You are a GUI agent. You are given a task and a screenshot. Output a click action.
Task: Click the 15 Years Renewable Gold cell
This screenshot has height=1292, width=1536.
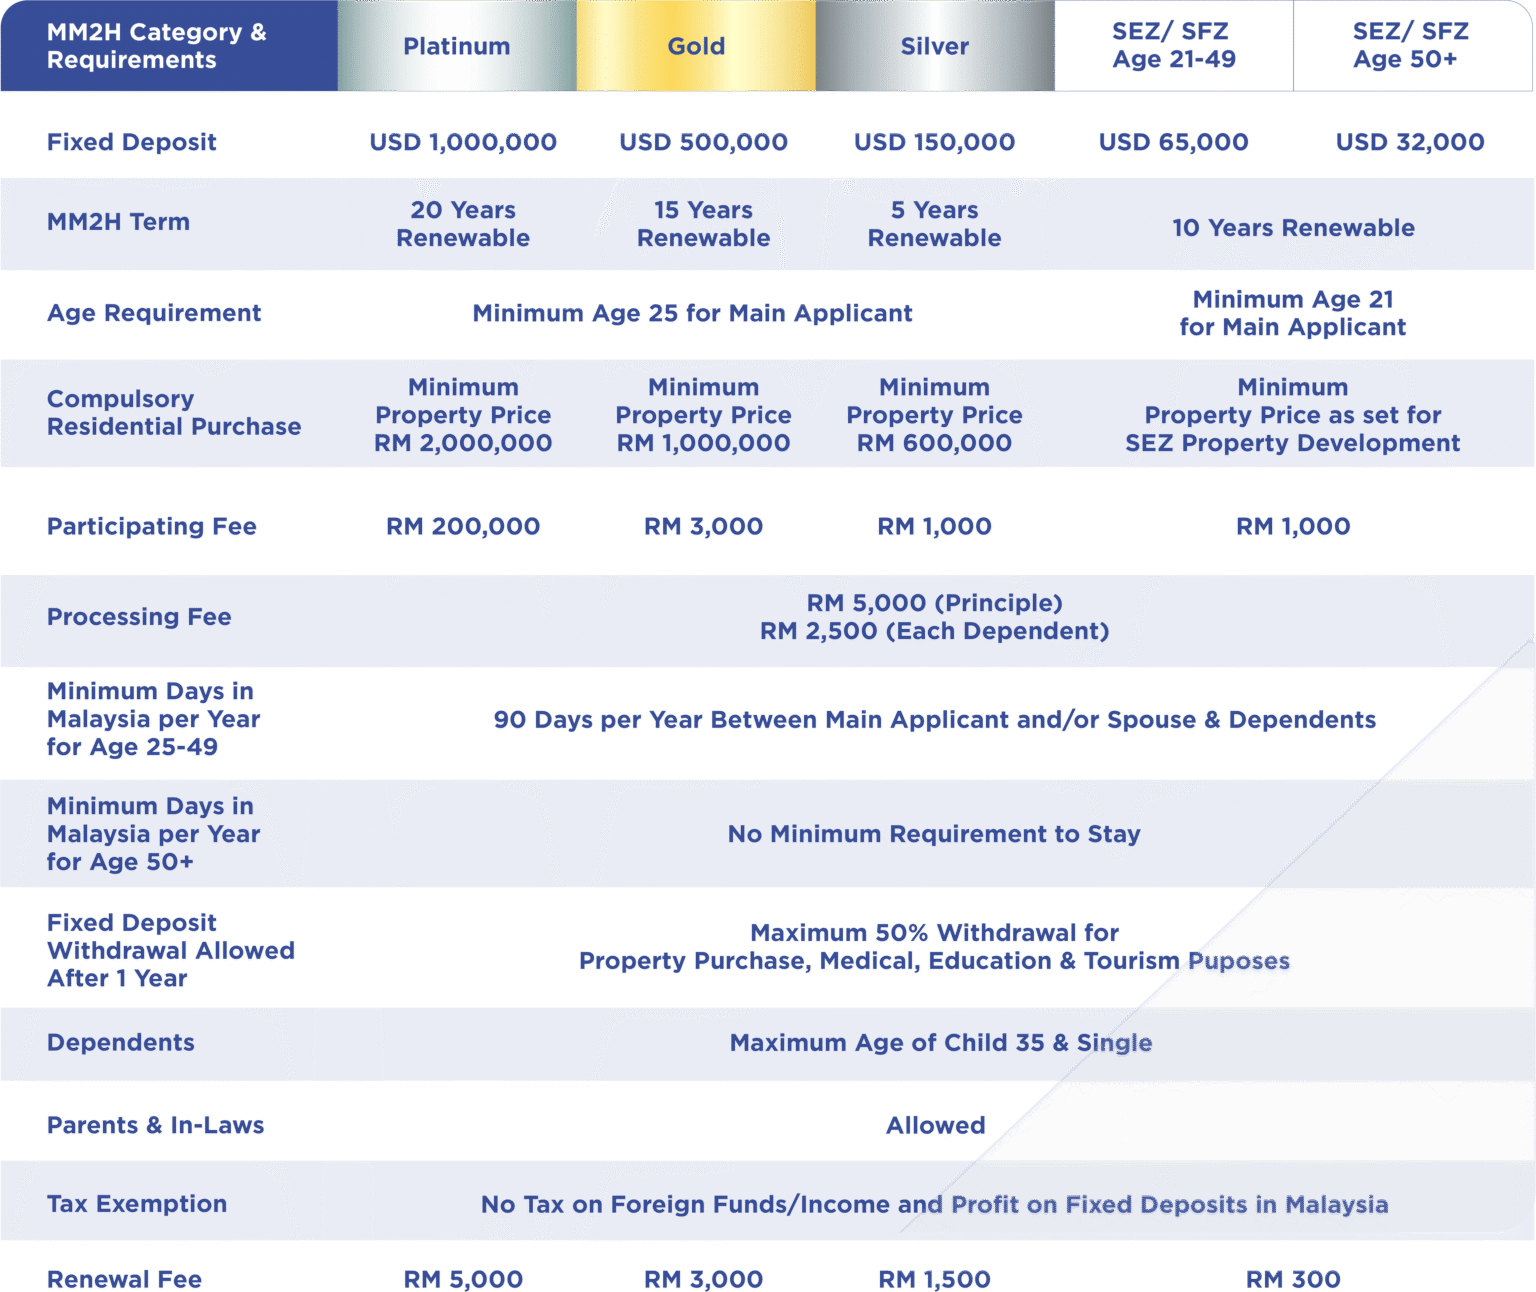[x=703, y=224]
